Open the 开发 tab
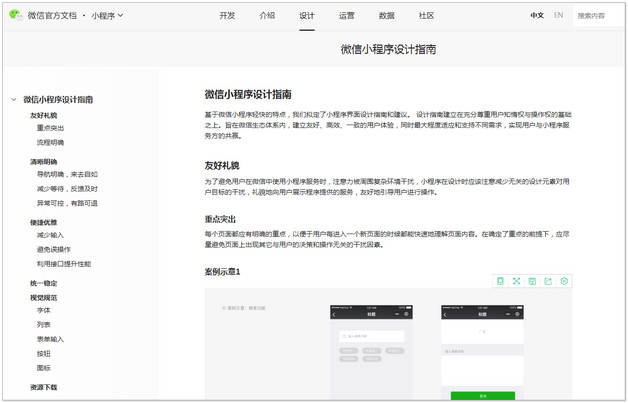This screenshot has height=403, width=628. click(227, 16)
